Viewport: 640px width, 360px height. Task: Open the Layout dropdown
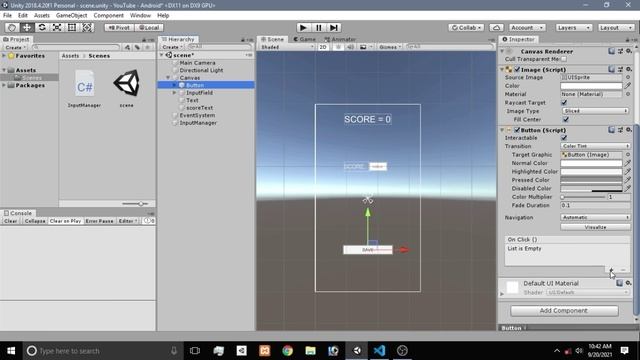pos(616,27)
